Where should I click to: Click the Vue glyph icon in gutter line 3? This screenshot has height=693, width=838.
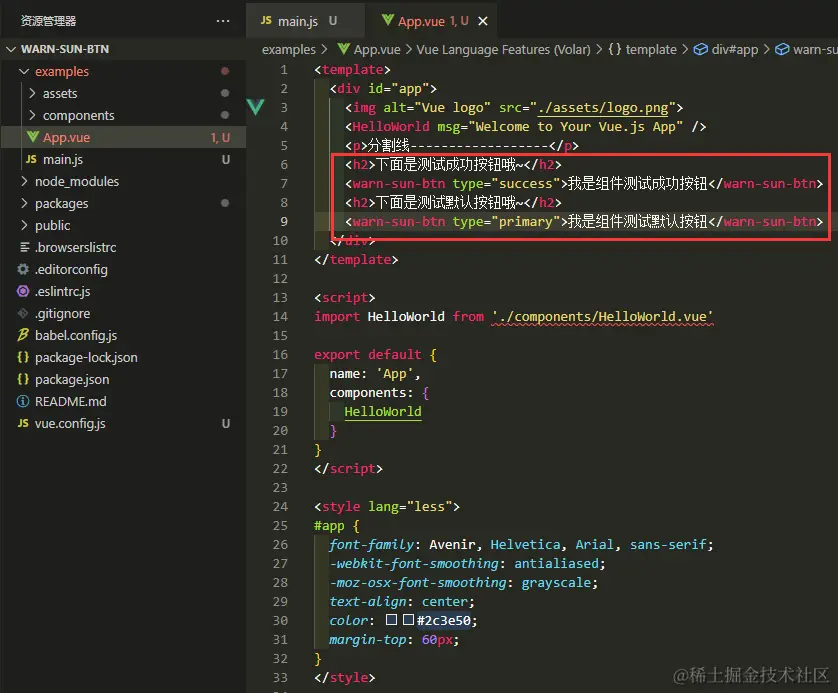(255, 107)
